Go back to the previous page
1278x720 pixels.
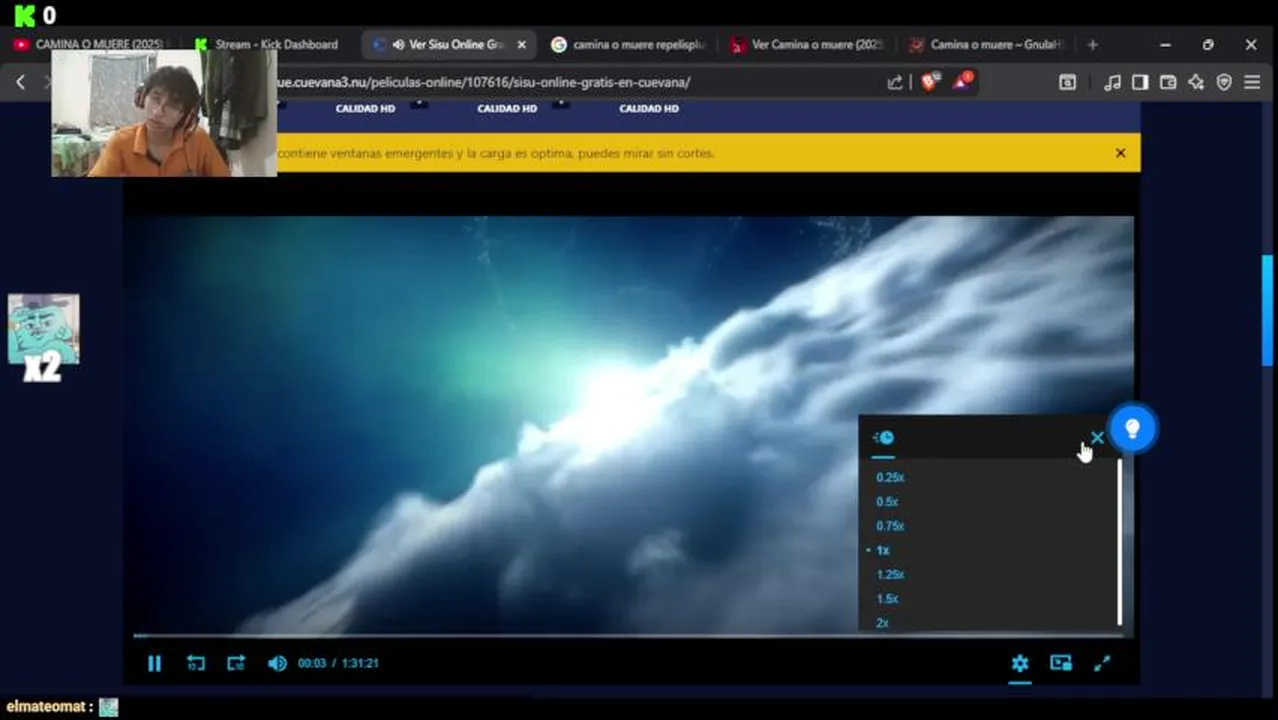click(20, 83)
